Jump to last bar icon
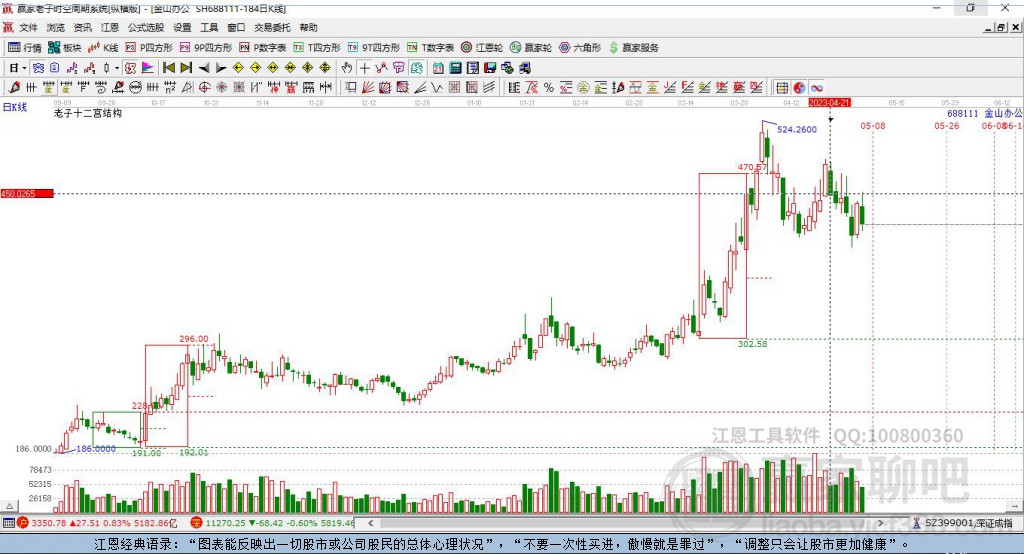This screenshot has width=1024, height=554. tap(186, 68)
